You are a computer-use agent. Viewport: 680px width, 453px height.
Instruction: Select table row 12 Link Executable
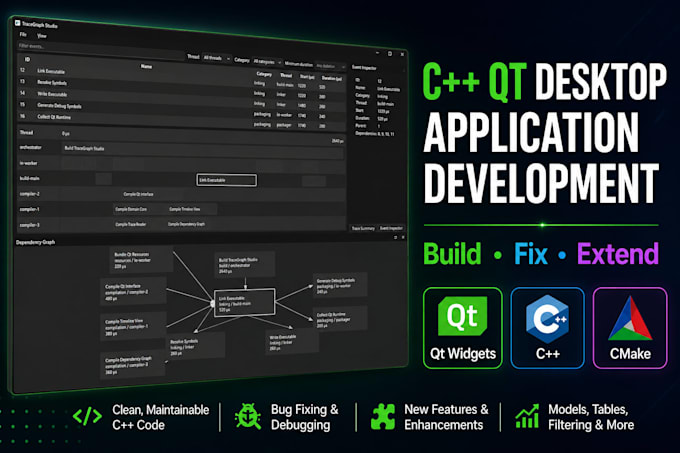tap(181, 77)
